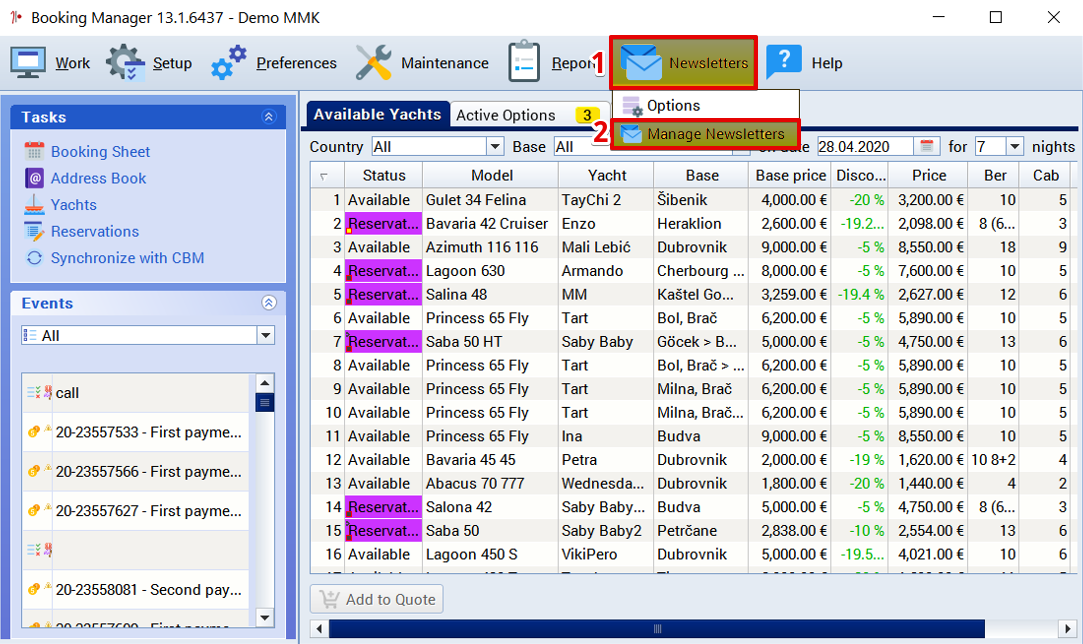Switch to the Available Yachts tab
Viewport: 1083px width, 644px height.
tap(377, 115)
